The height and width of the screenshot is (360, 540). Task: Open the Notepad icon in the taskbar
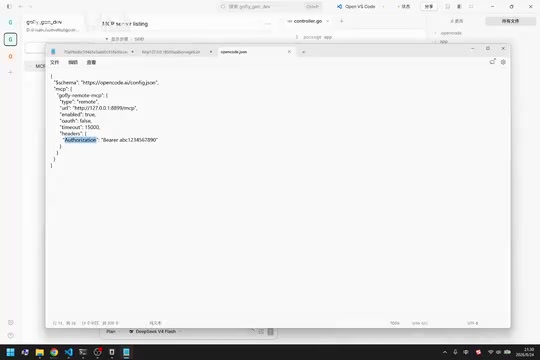[126, 352]
